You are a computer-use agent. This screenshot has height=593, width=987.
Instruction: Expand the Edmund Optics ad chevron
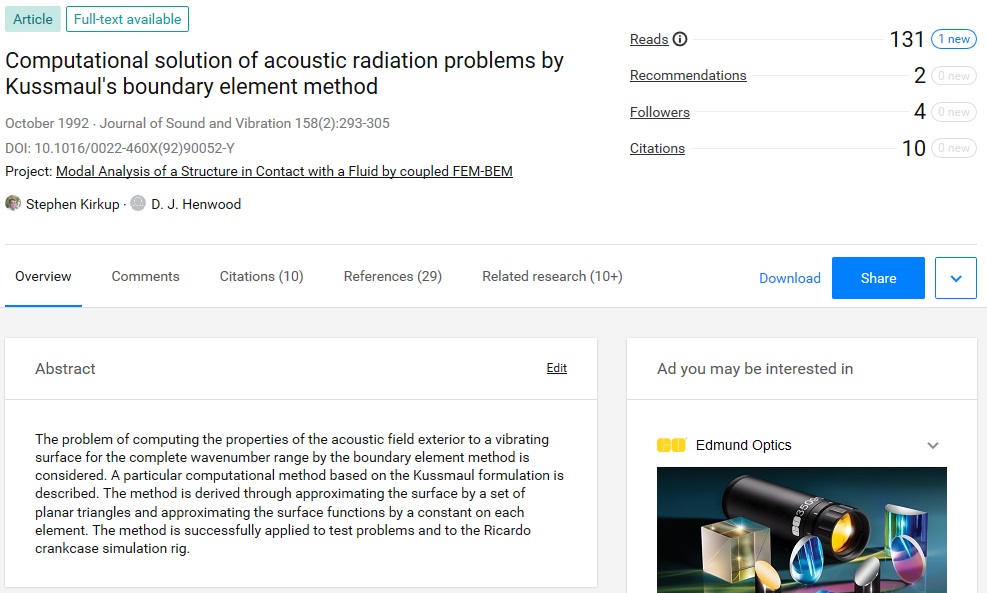[x=933, y=445]
